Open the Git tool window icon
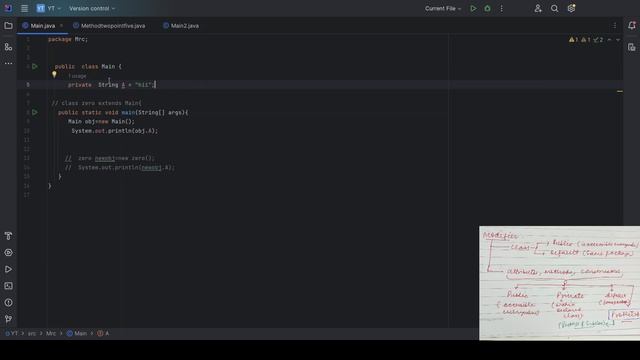The height and width of the screenshot is (360, 640). tap(8, 319)
